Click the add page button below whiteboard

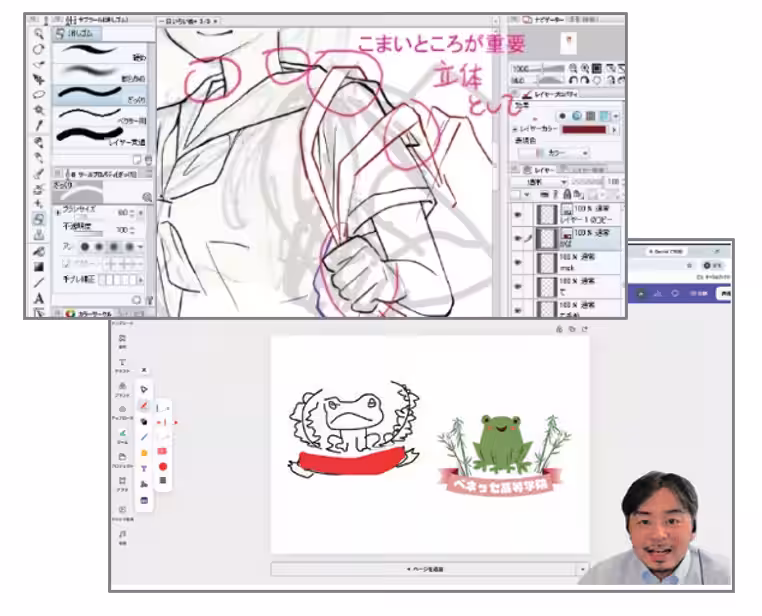coord(423,569)
